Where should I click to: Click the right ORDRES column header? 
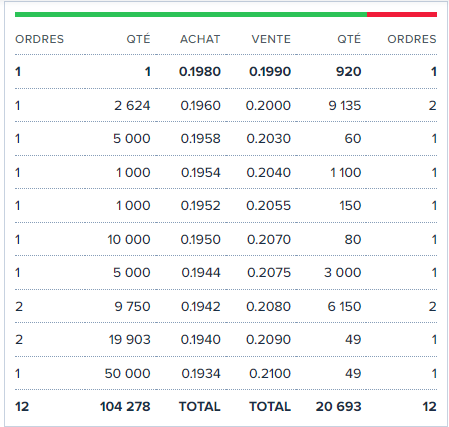tap(412, 39)
